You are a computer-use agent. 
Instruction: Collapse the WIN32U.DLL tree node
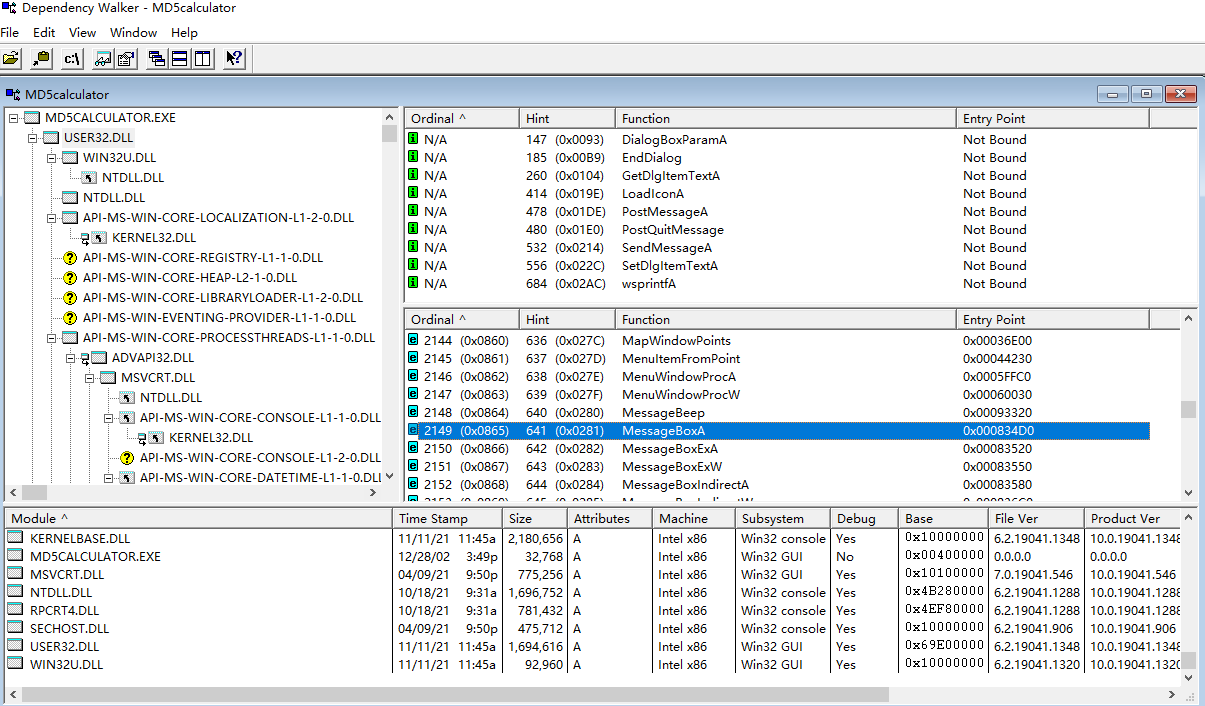tap(52, 158)
